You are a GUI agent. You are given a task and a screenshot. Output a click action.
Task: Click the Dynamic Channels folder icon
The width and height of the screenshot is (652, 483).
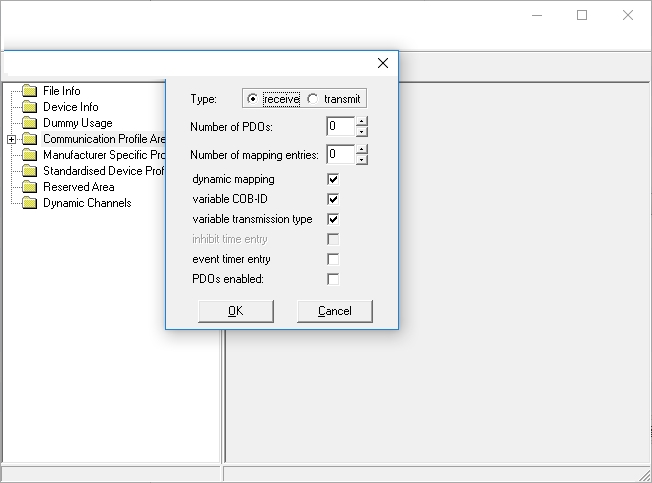(x=29, y=203)
